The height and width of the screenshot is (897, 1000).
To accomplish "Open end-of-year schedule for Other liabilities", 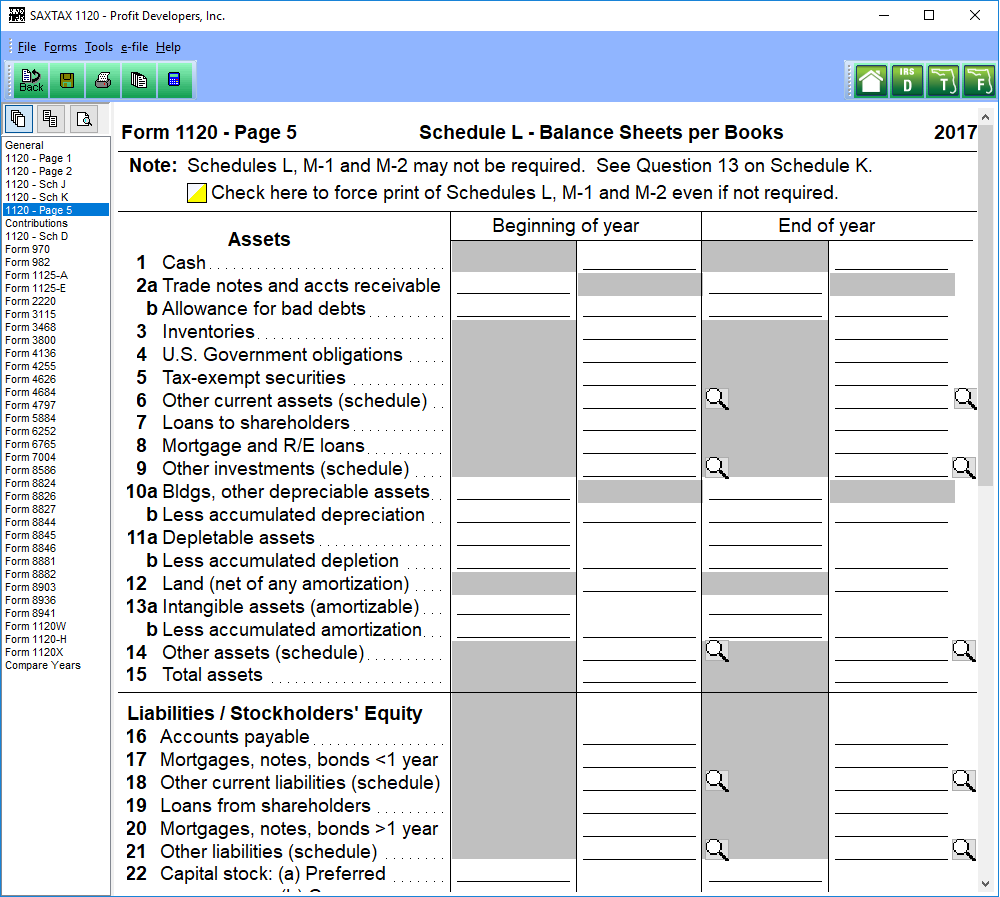I will tap(964, 849).
